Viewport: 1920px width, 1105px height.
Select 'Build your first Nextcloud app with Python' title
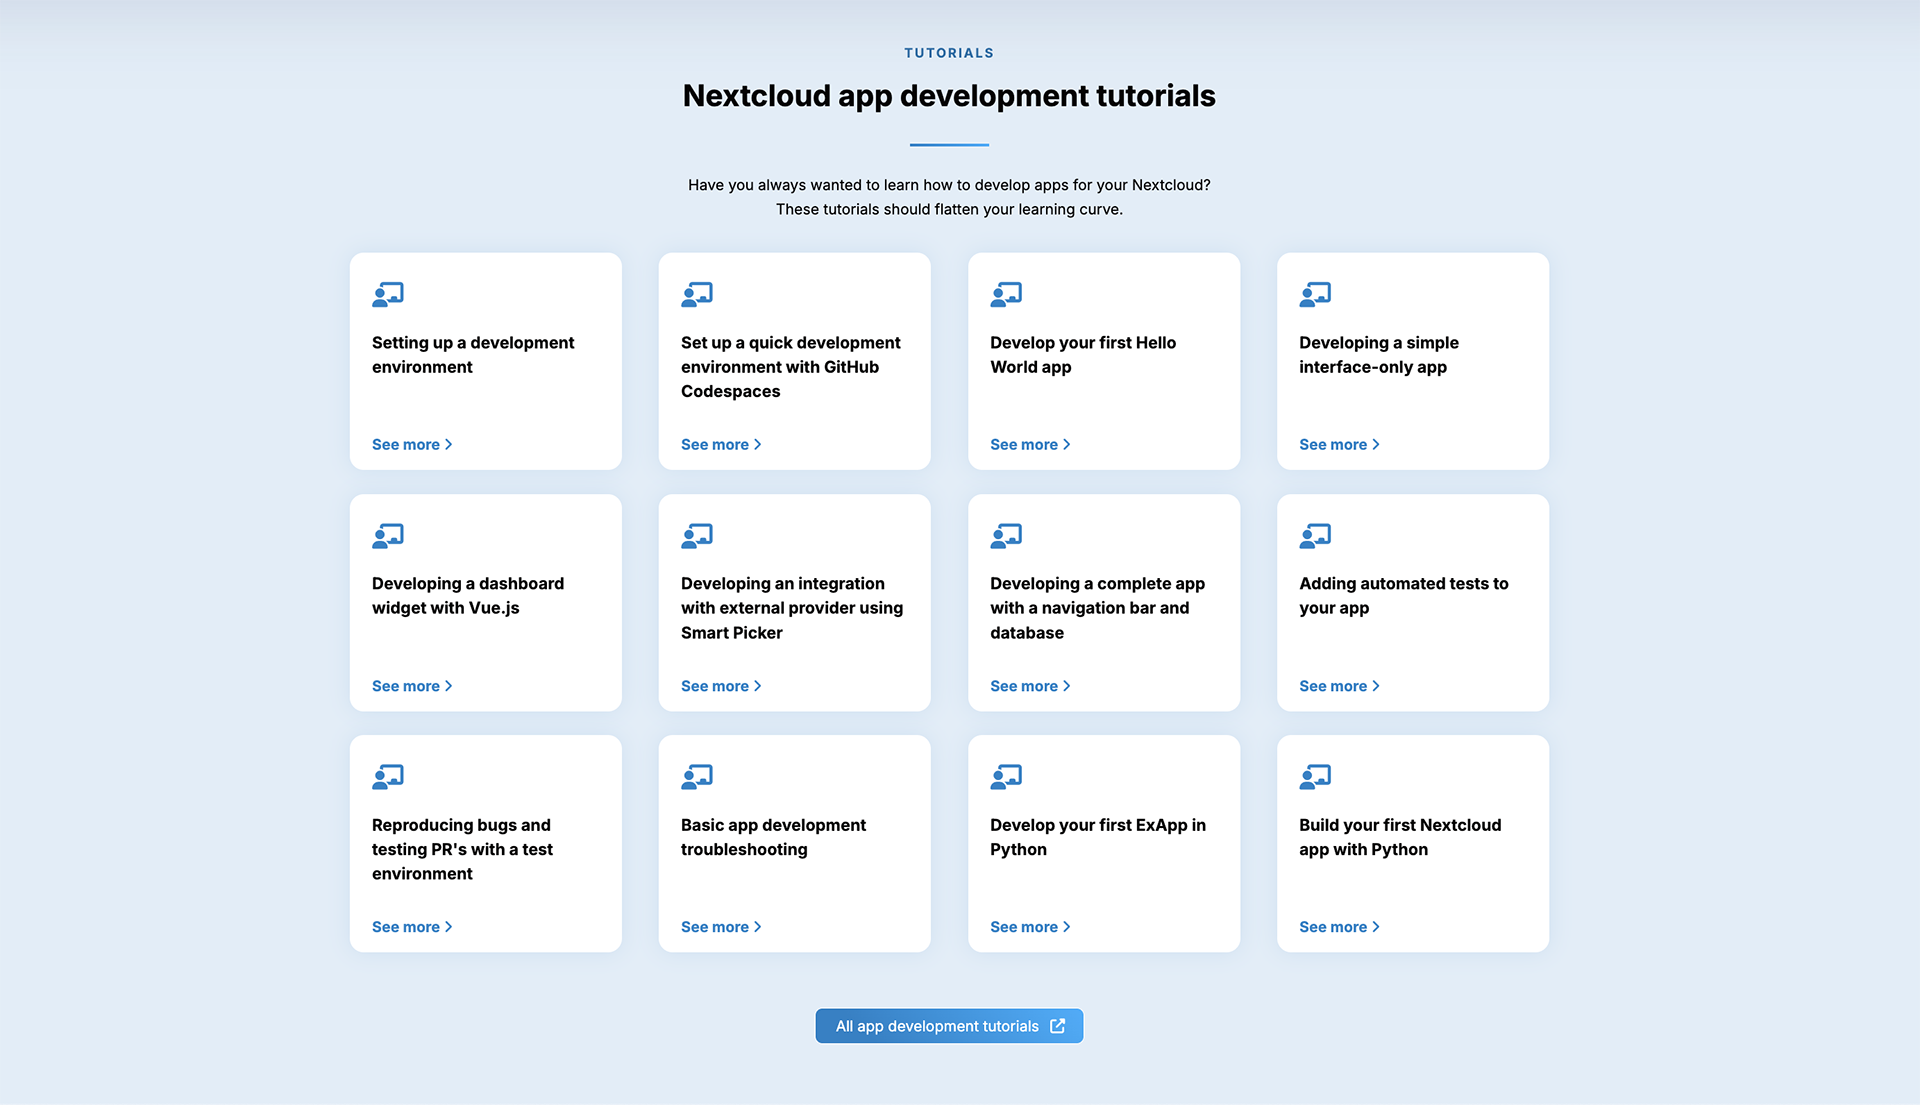[1399, 837]
